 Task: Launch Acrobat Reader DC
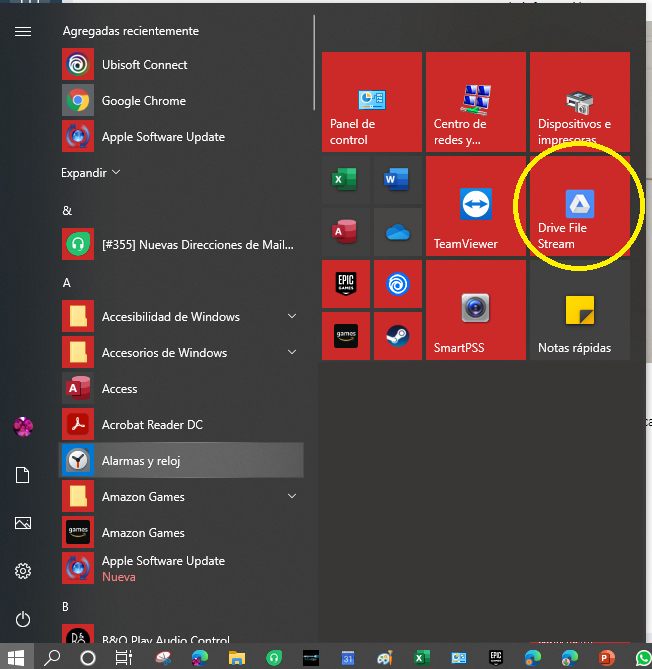[182, 425]
